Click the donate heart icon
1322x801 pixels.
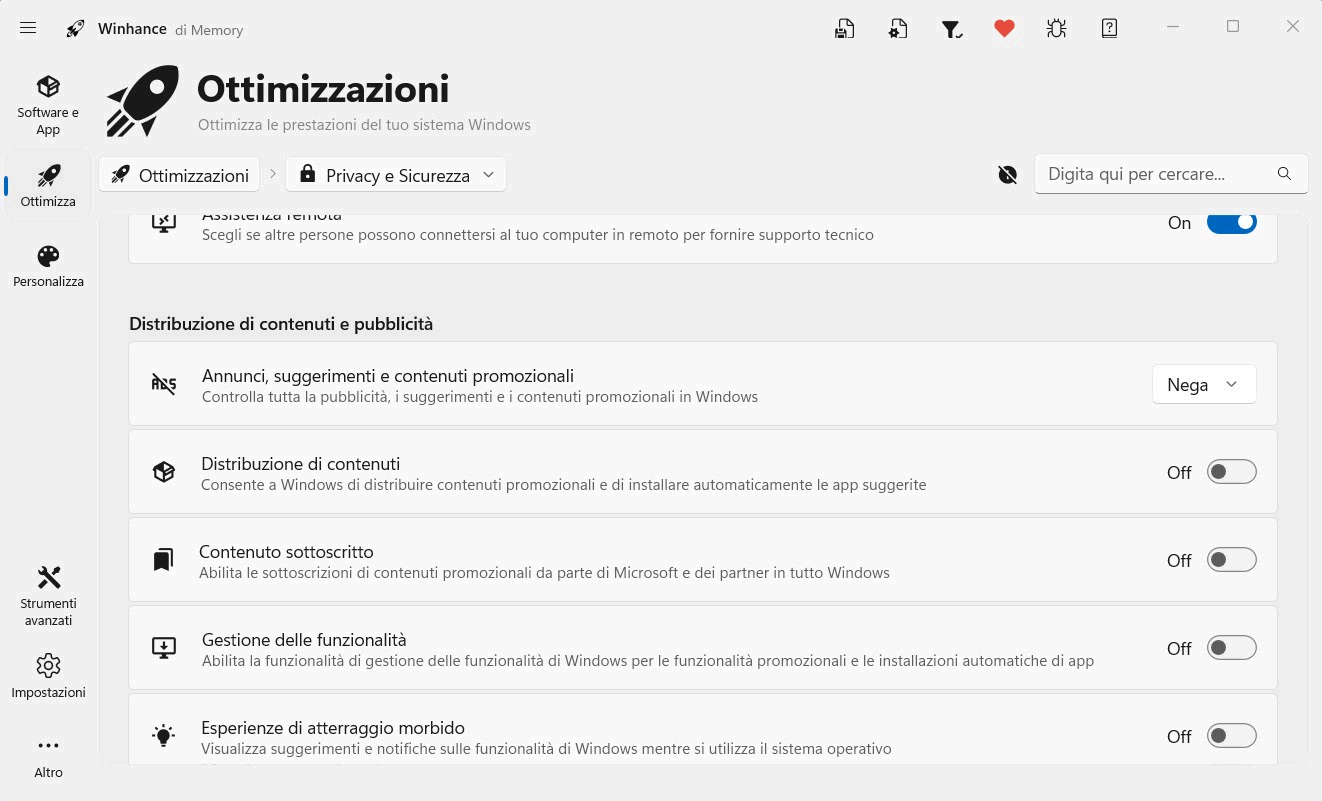tap(1004, 28)
